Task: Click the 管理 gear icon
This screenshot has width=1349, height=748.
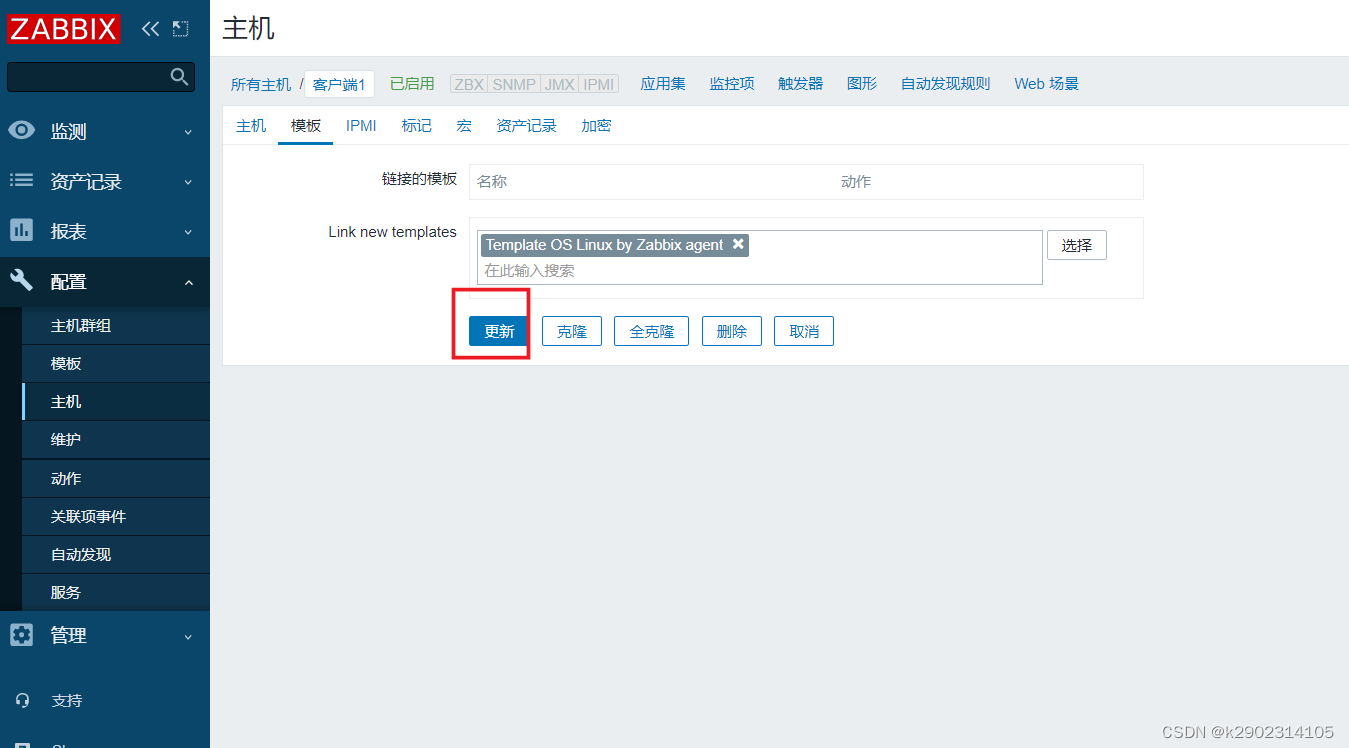Action: click(x=22, y=635)
